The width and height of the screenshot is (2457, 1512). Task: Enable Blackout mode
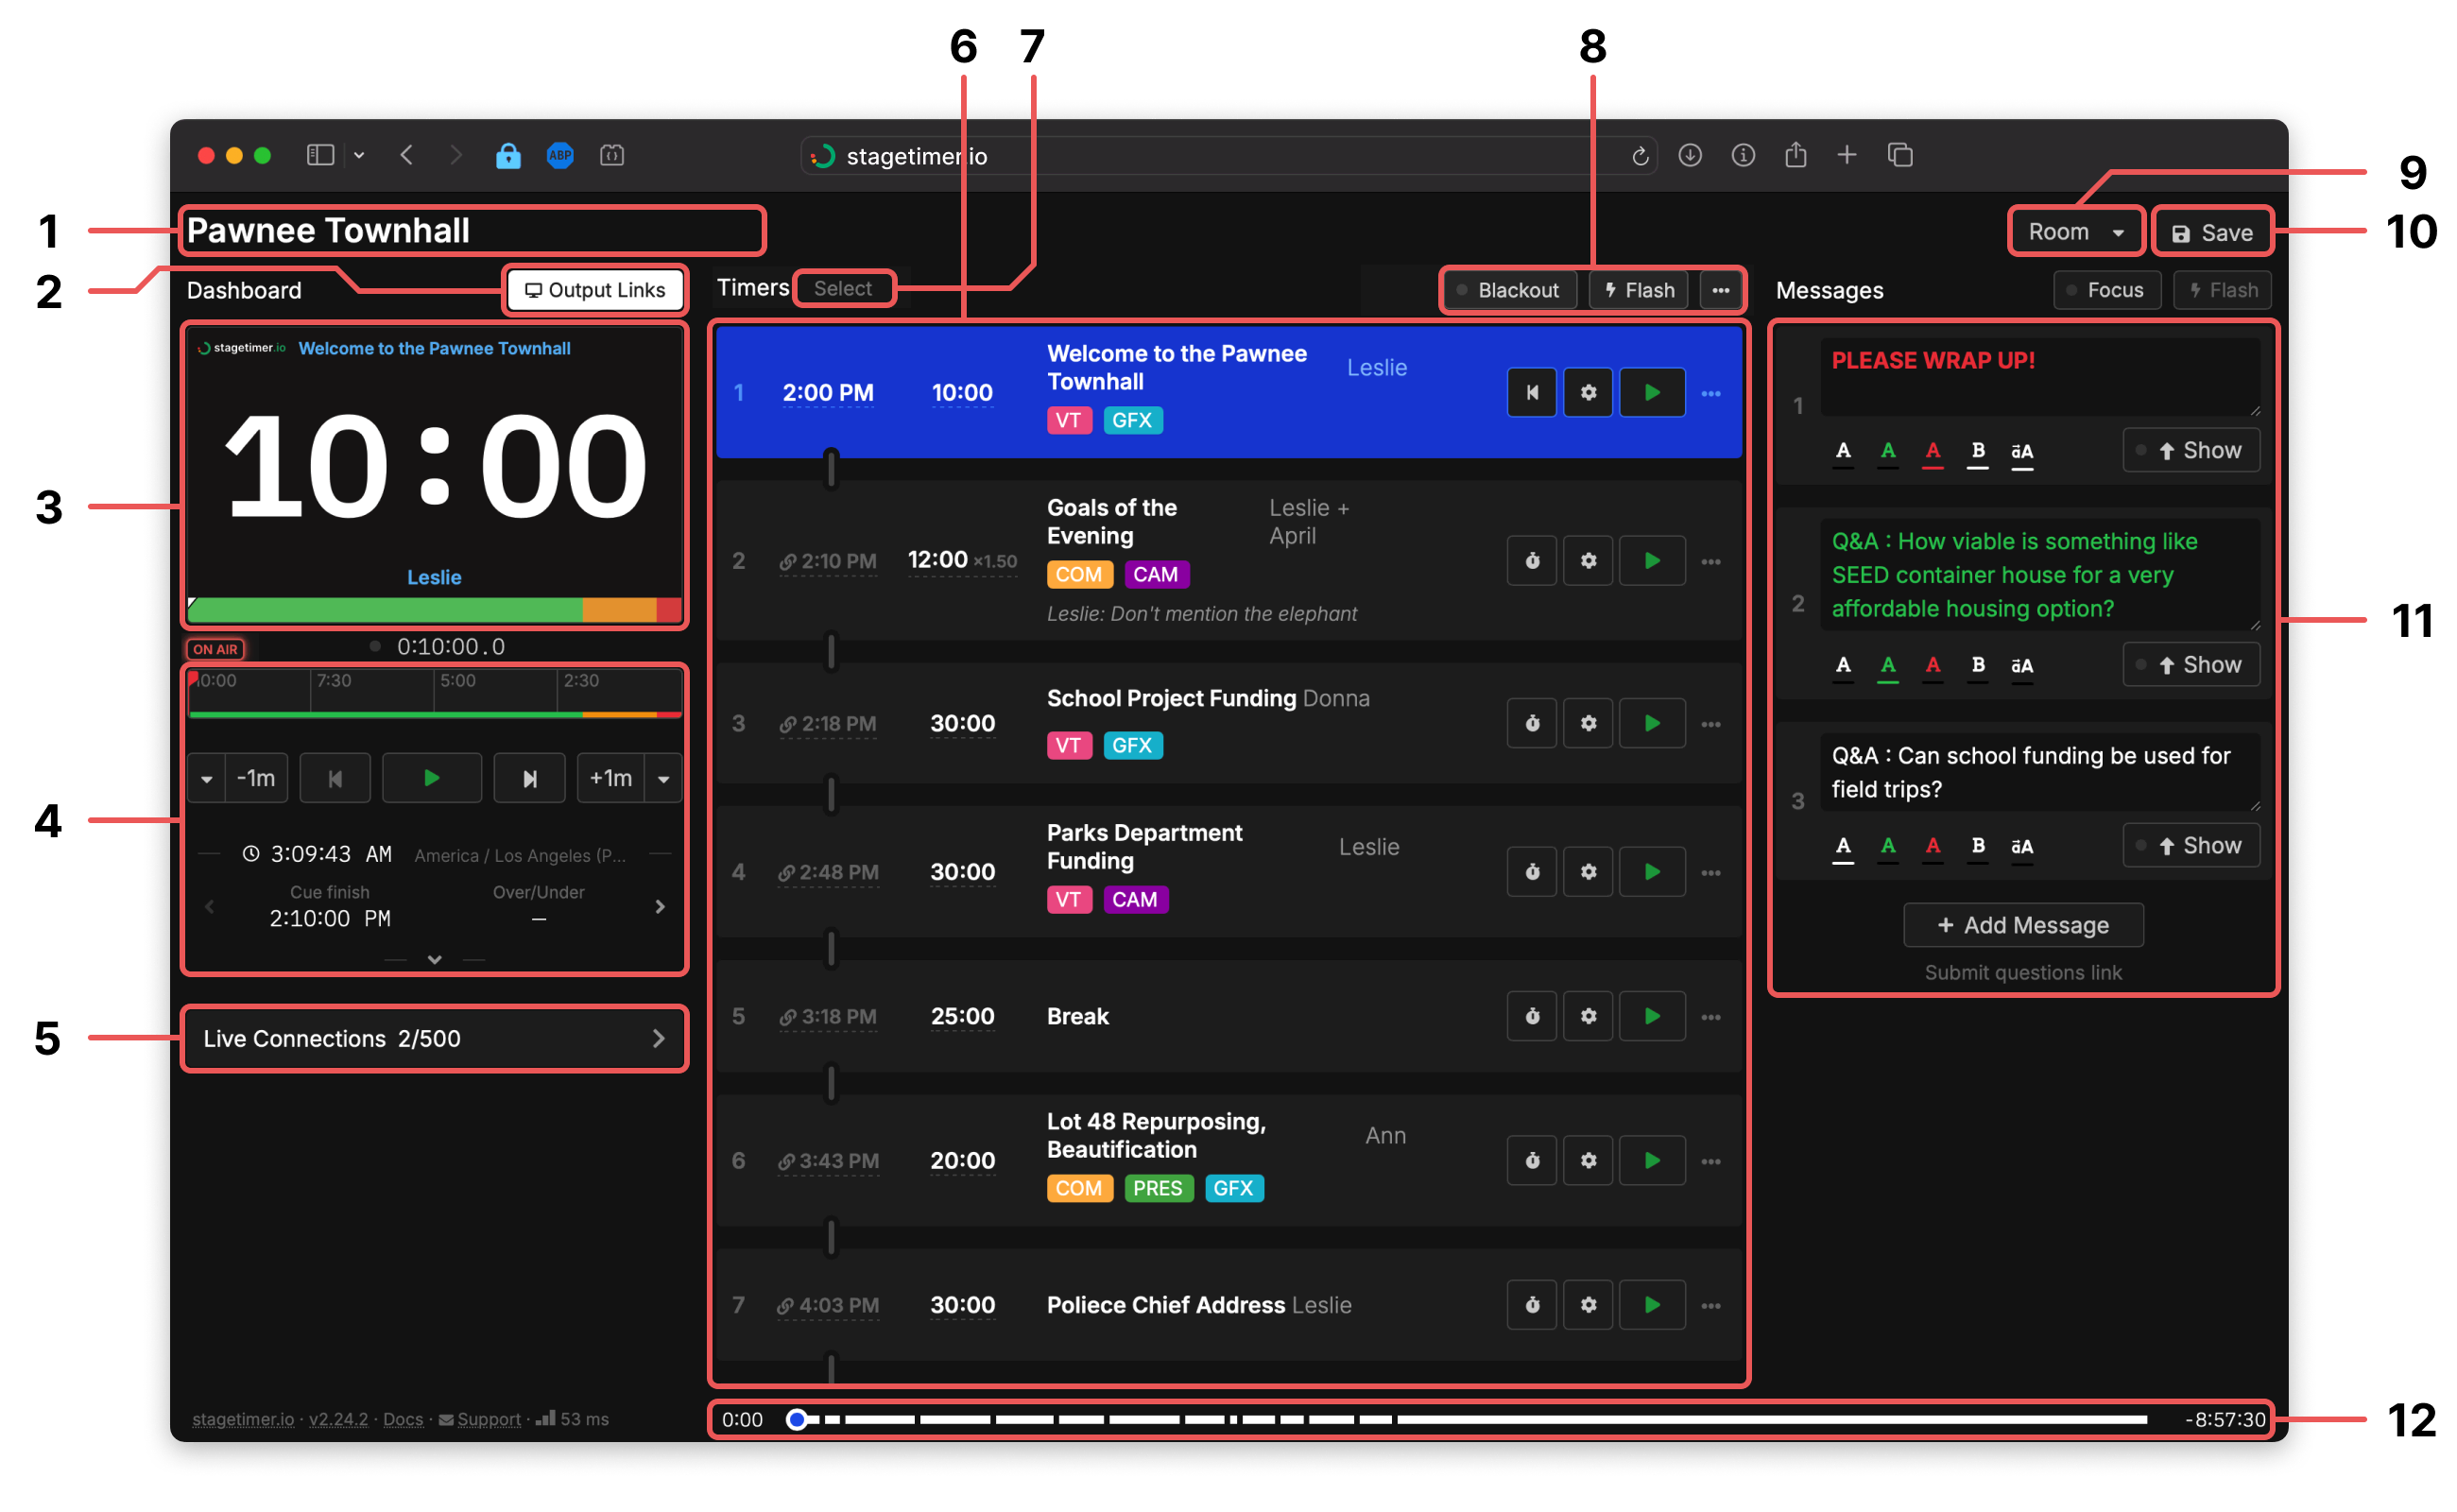[x=1510, y=290]
